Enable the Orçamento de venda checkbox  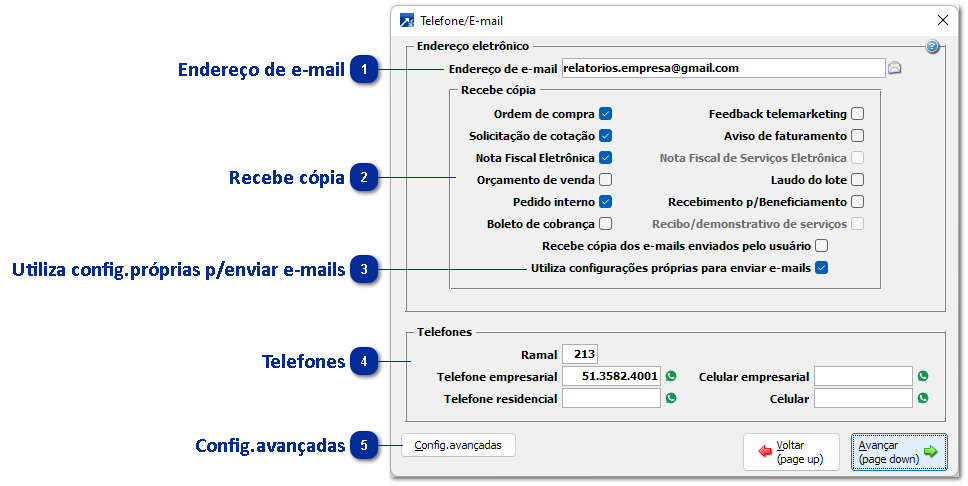coord(606,180)
